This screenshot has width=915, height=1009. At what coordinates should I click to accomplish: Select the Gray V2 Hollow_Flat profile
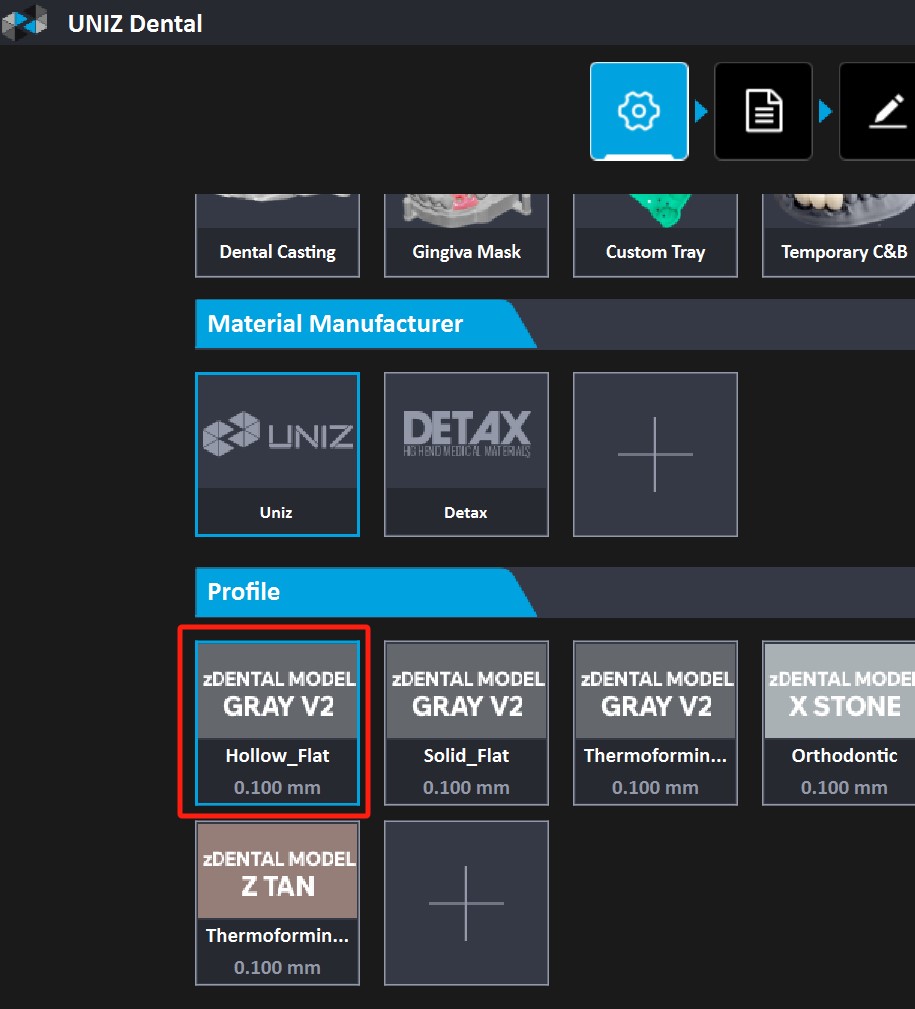[277, 723]
